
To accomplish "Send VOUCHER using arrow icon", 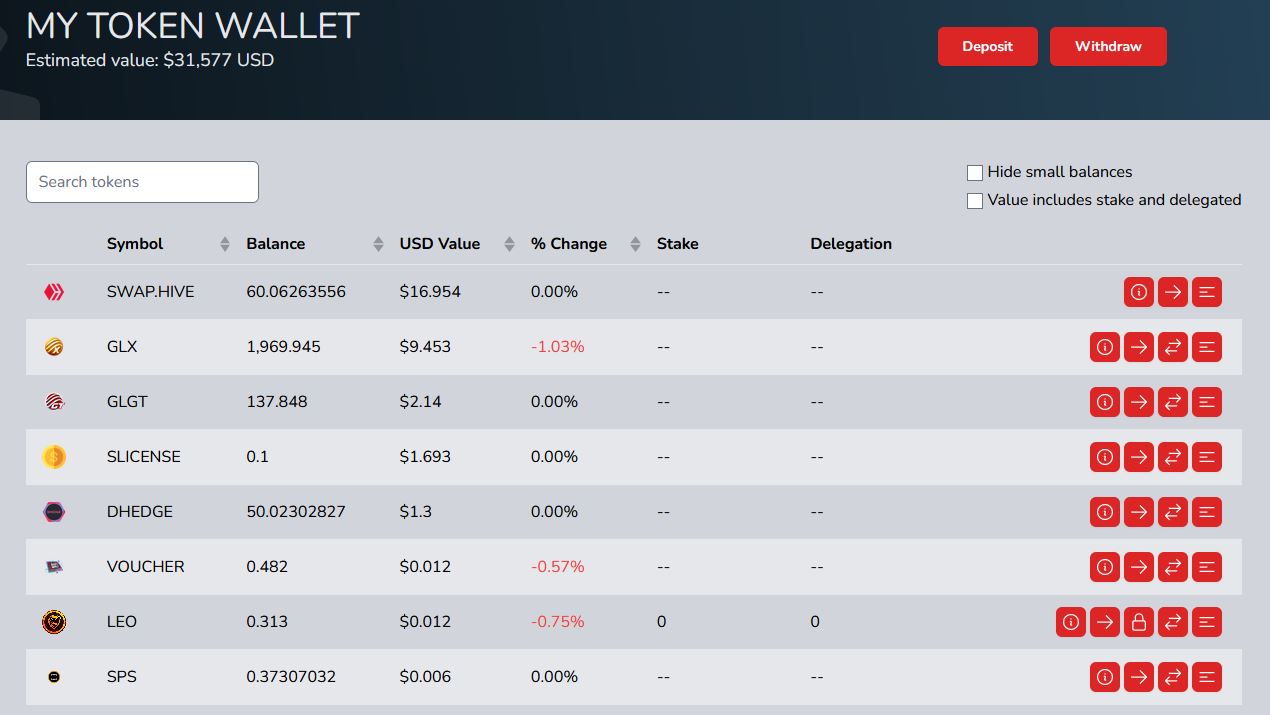I will point(1139,567).
